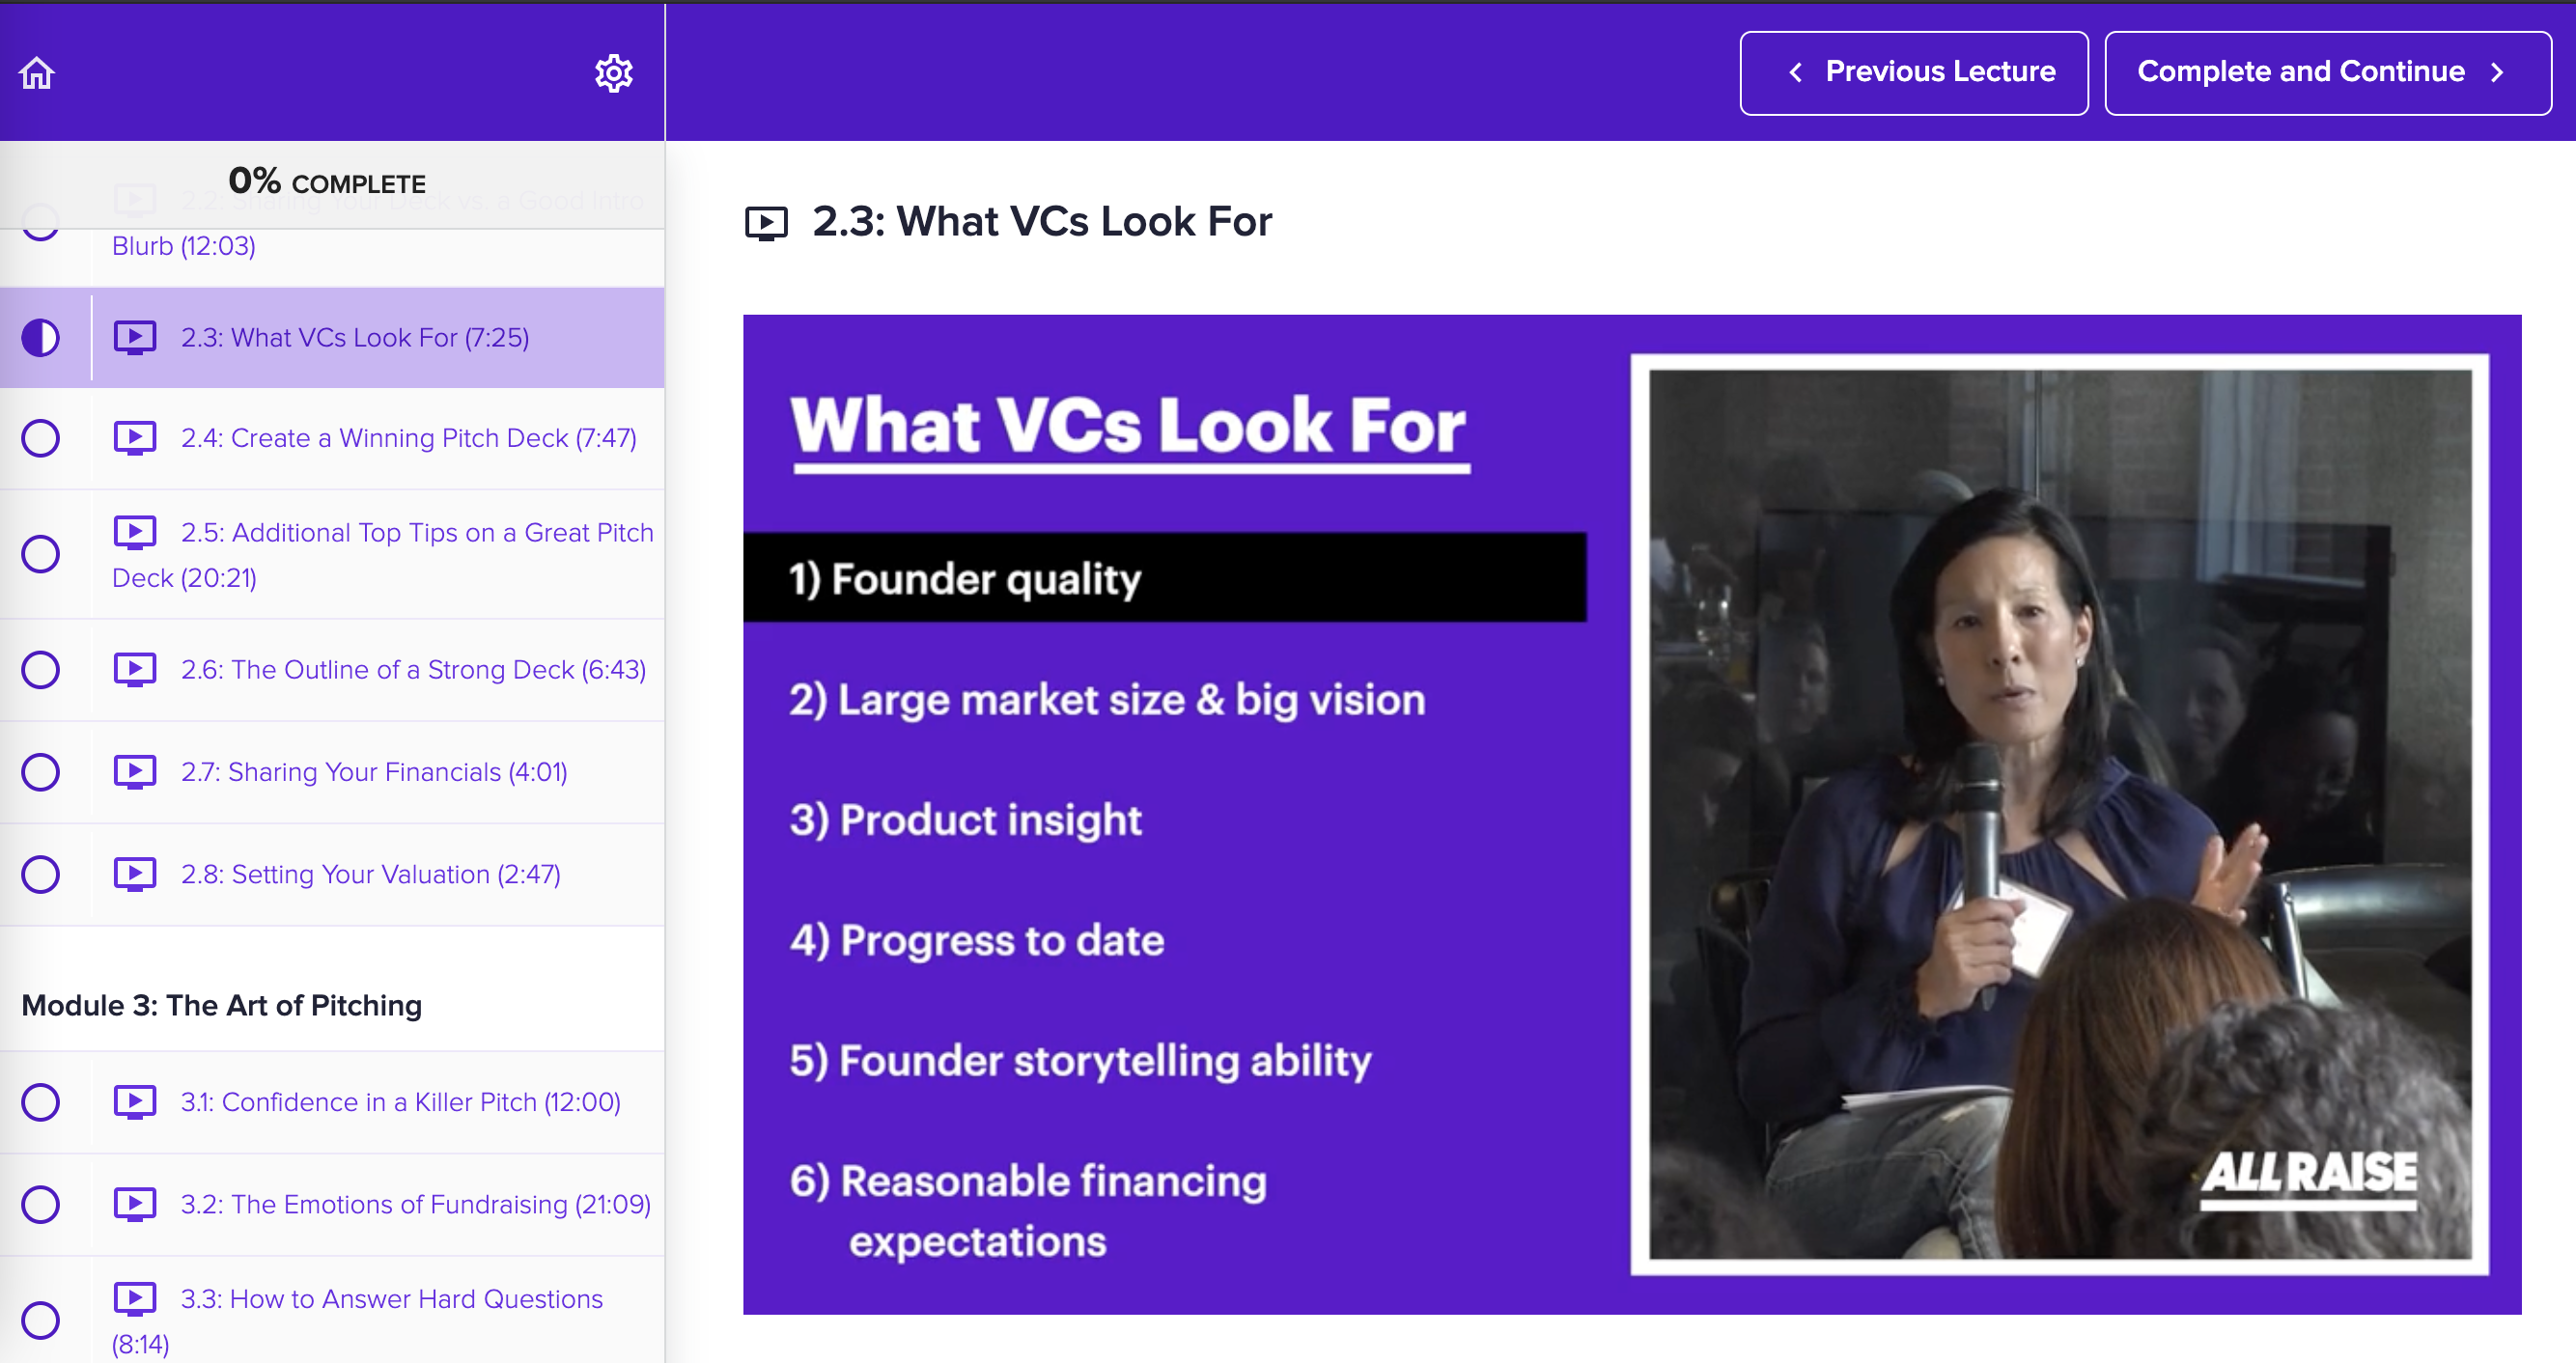This screenshot has height=1363, width=2576.
Task: Click the 0% Complete progress indicator
Action: tap(327, 182)
